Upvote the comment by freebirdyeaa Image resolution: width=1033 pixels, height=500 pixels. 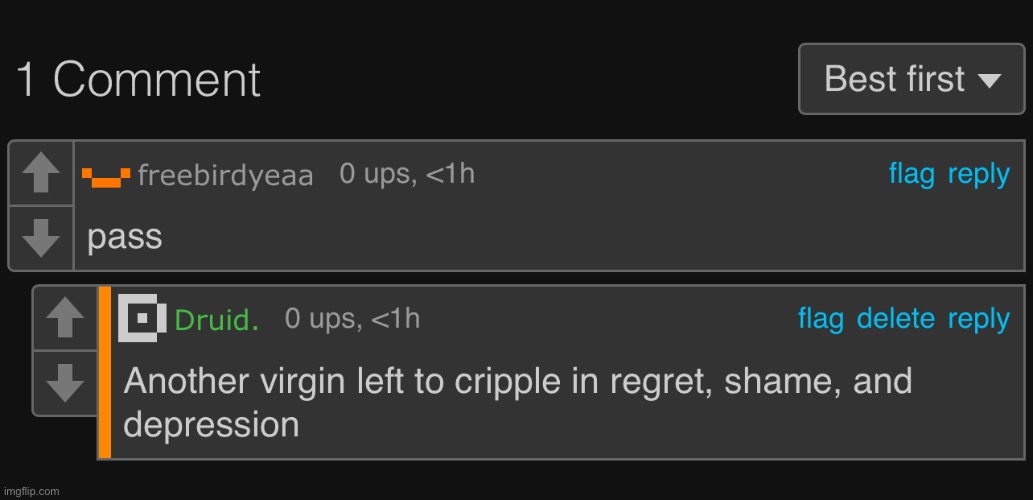41,173
